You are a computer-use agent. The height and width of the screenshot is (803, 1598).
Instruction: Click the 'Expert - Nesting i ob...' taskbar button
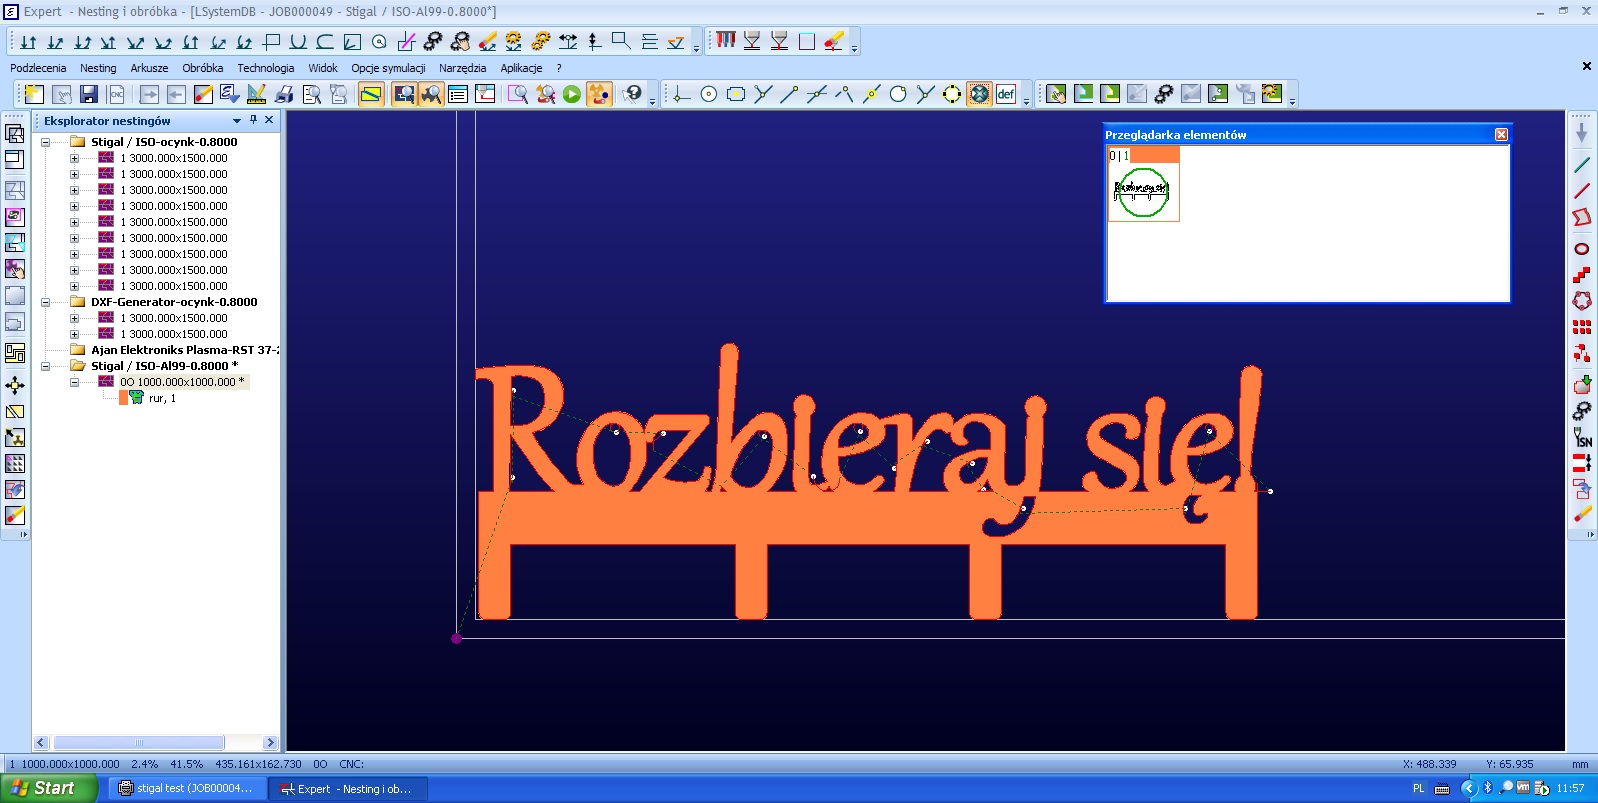click(x=349, y=788)
